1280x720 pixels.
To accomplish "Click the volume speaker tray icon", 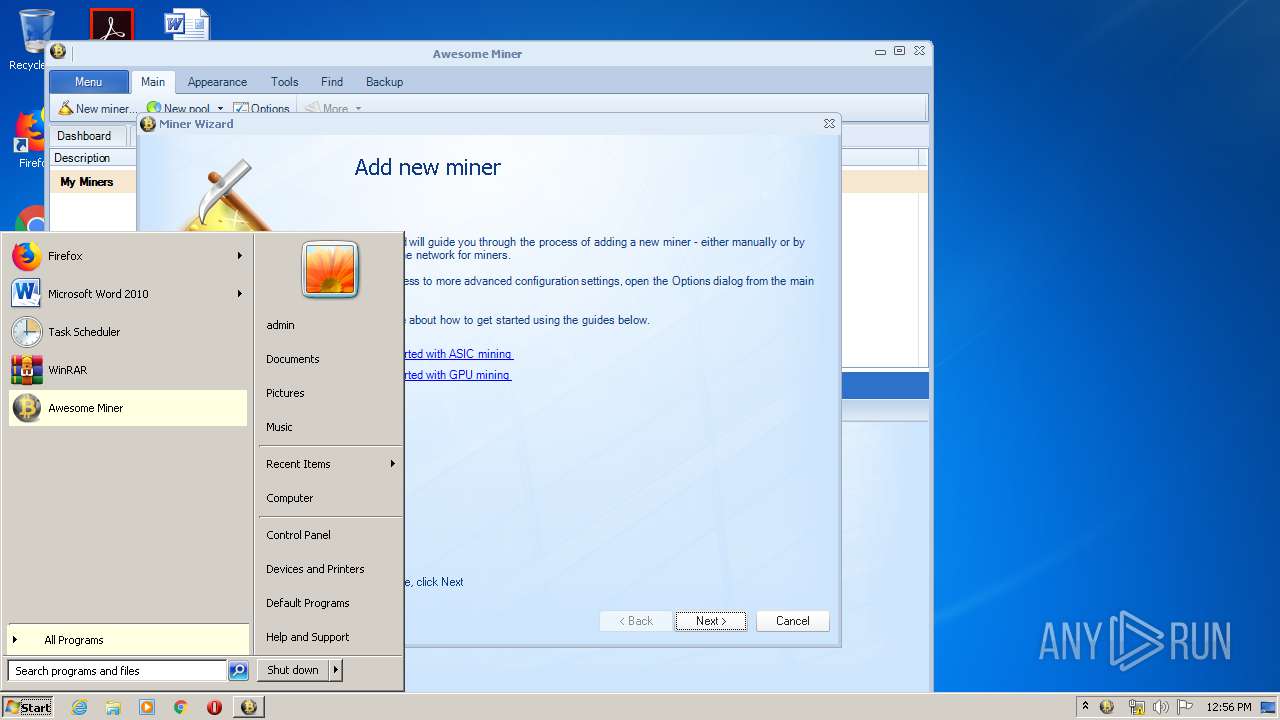I will (x=1161, y=707).
